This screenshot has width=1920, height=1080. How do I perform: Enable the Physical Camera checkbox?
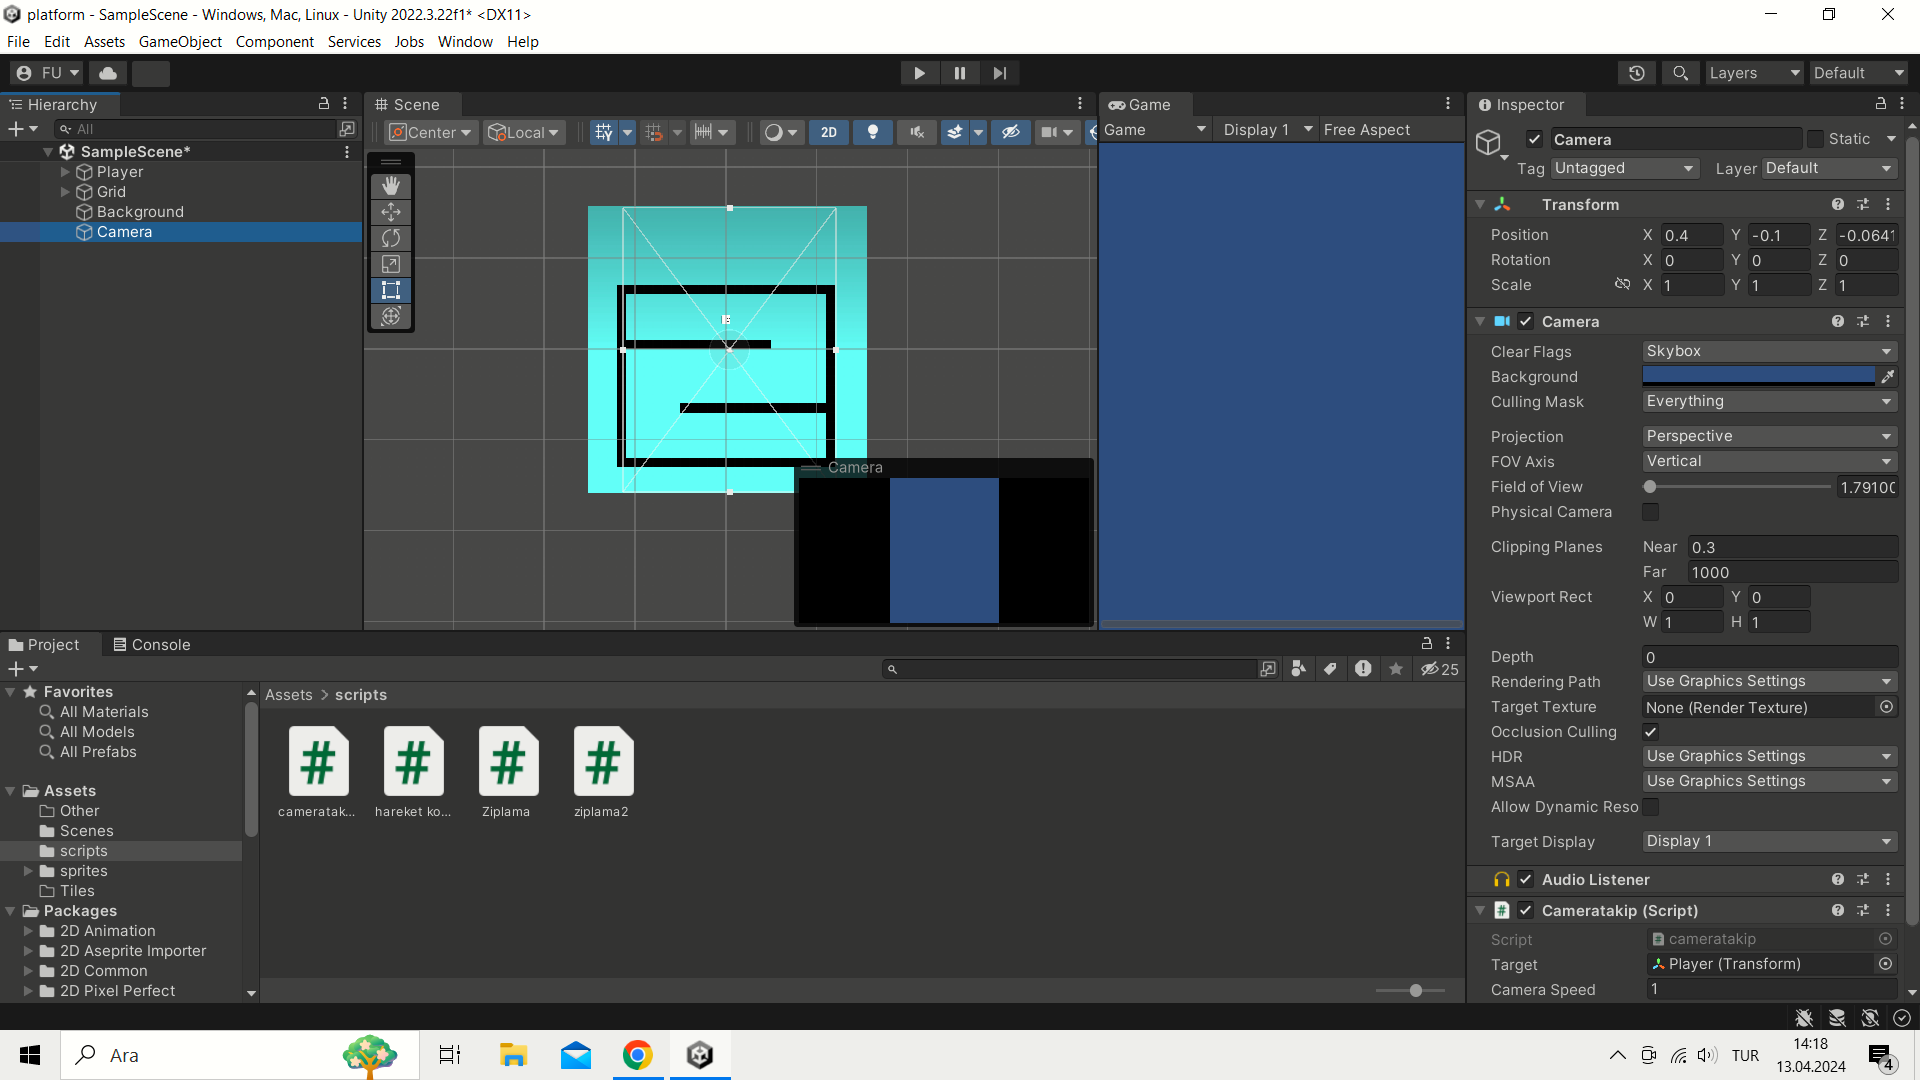pos(1651,512)
